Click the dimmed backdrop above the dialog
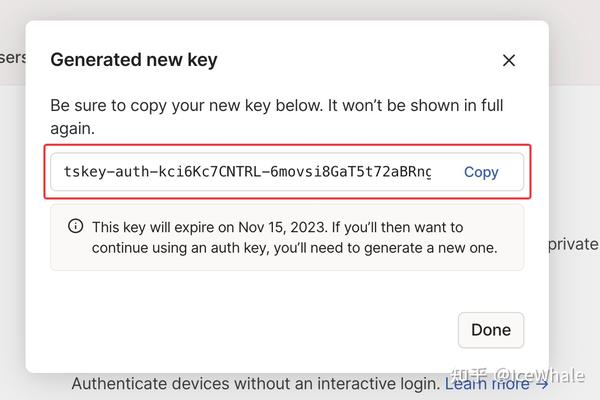The image size is (600, 400). (x=300, y=9)
